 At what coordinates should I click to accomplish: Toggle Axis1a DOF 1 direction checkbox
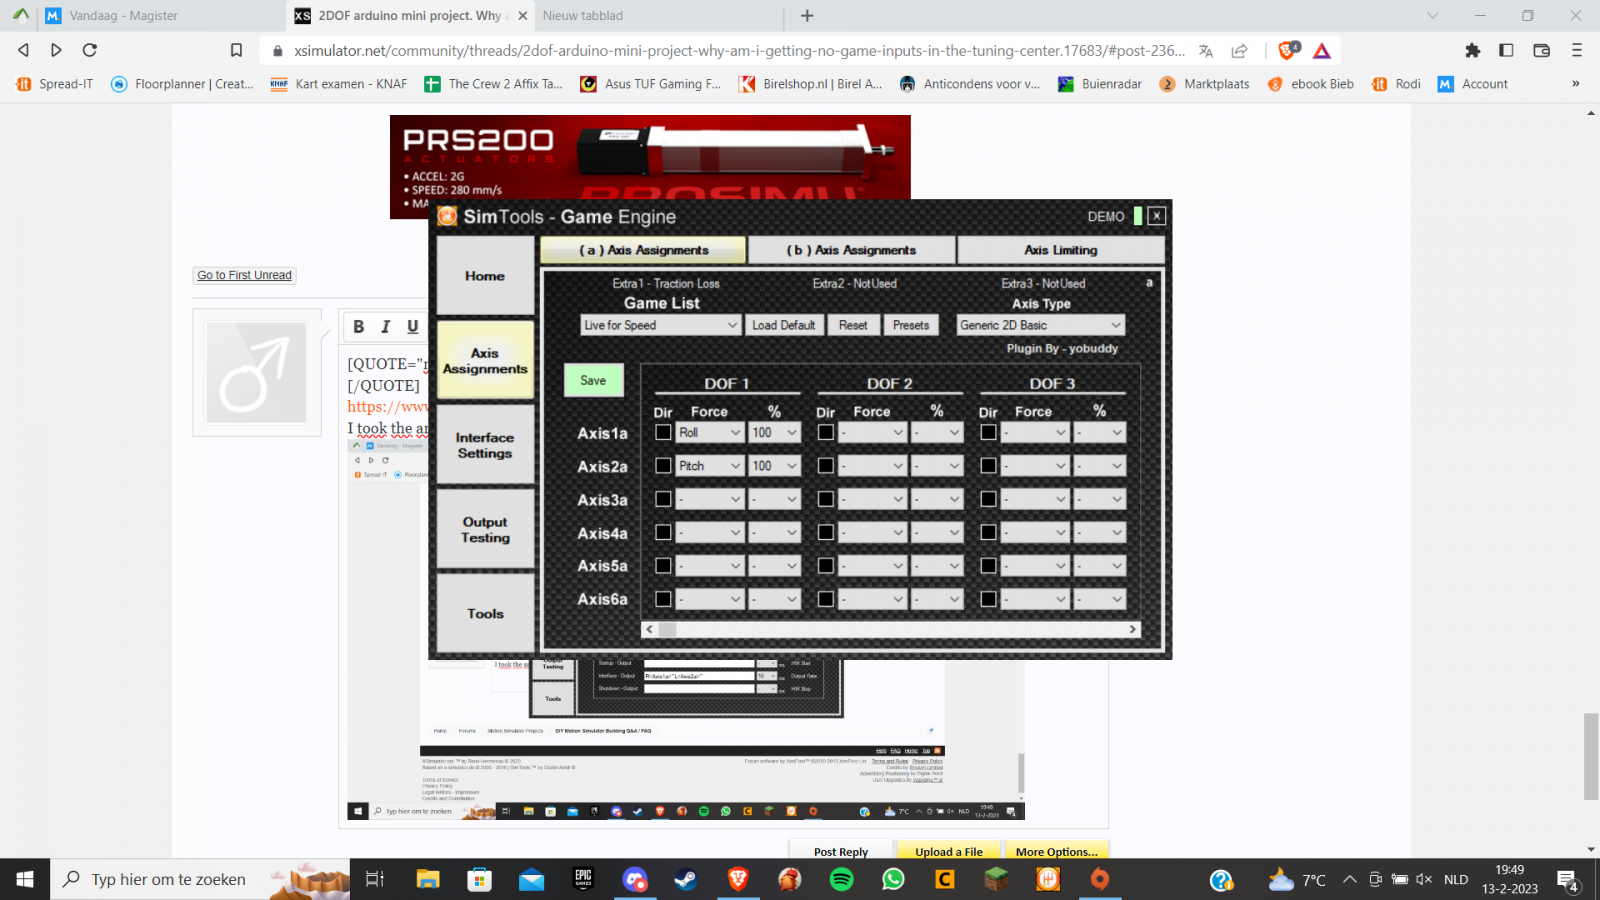point(663,432)
